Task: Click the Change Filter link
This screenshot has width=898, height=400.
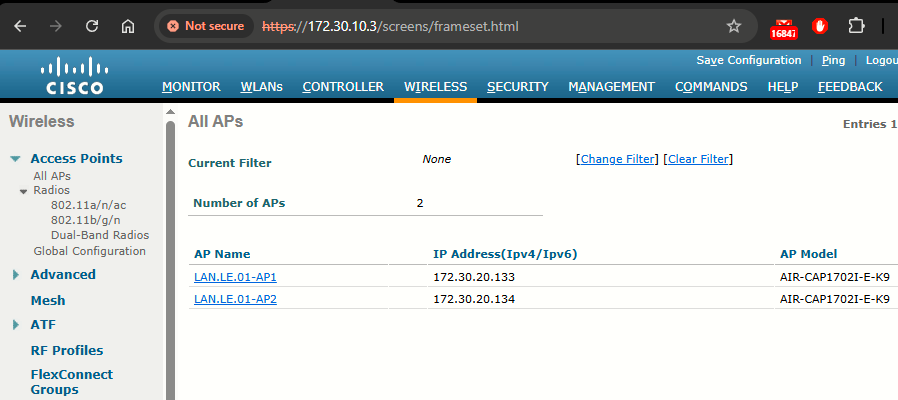Action: tap(617, 159)
